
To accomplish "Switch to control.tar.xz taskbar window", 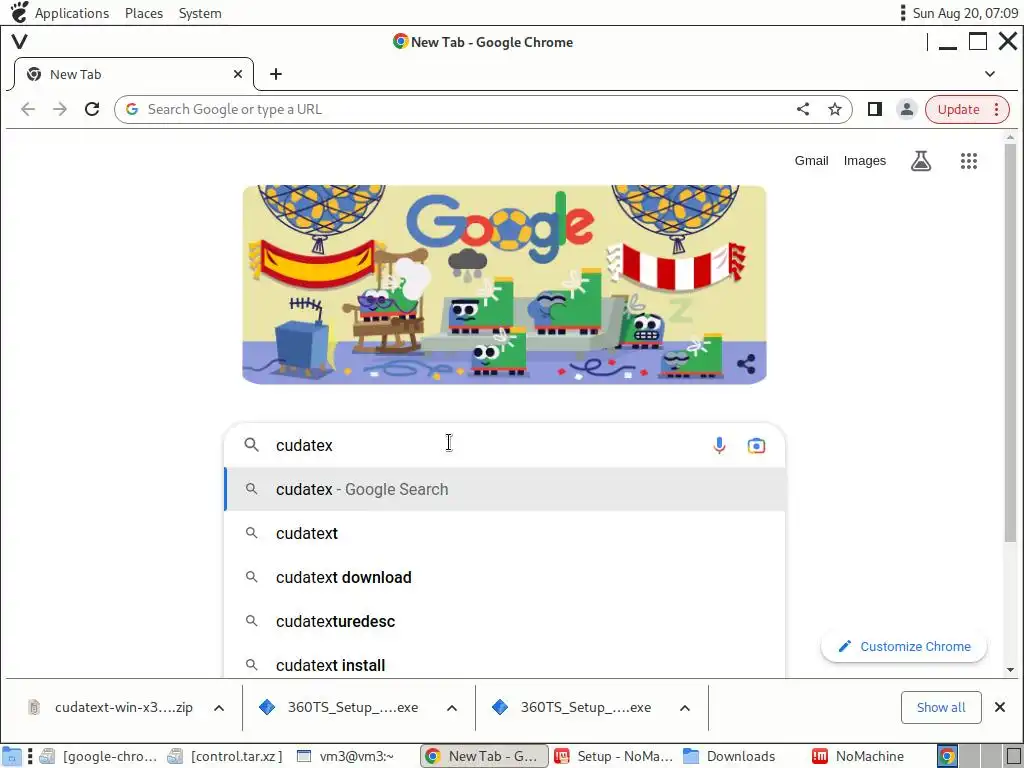I will [225, 756].
